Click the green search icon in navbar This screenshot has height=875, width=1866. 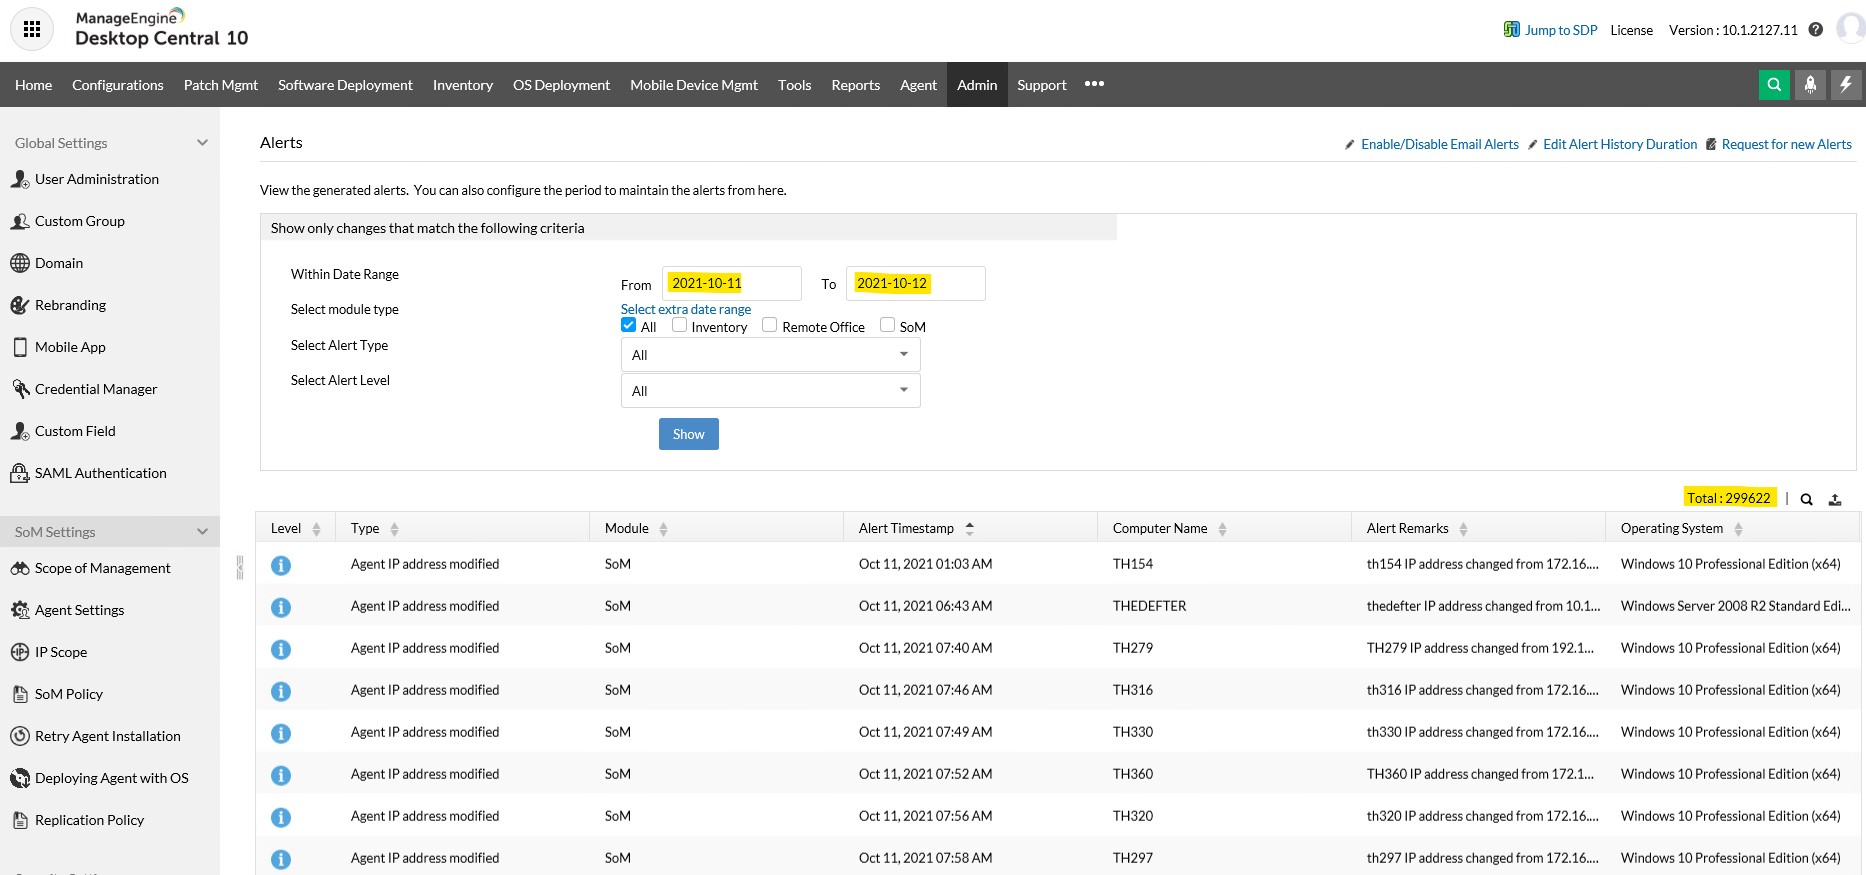click(x=1774, y=85)
